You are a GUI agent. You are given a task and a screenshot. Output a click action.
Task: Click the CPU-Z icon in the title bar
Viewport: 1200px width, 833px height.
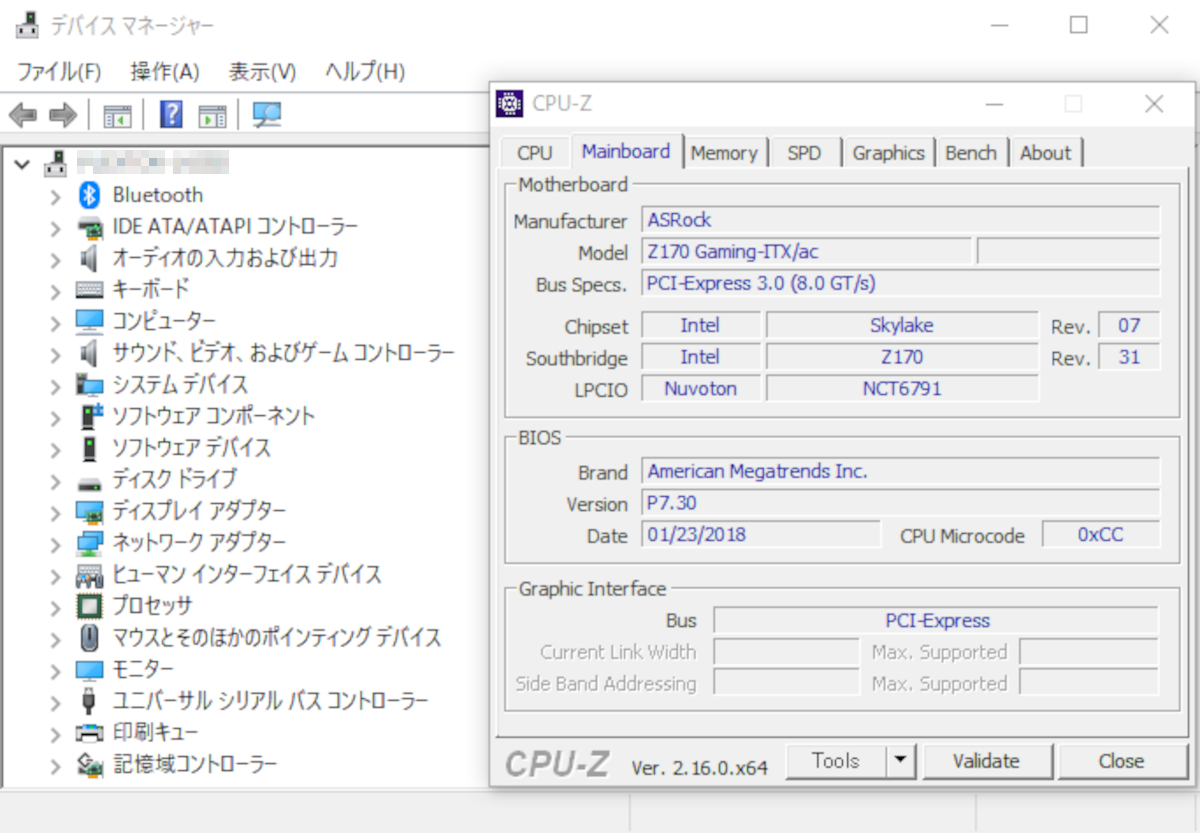(510, 103)
